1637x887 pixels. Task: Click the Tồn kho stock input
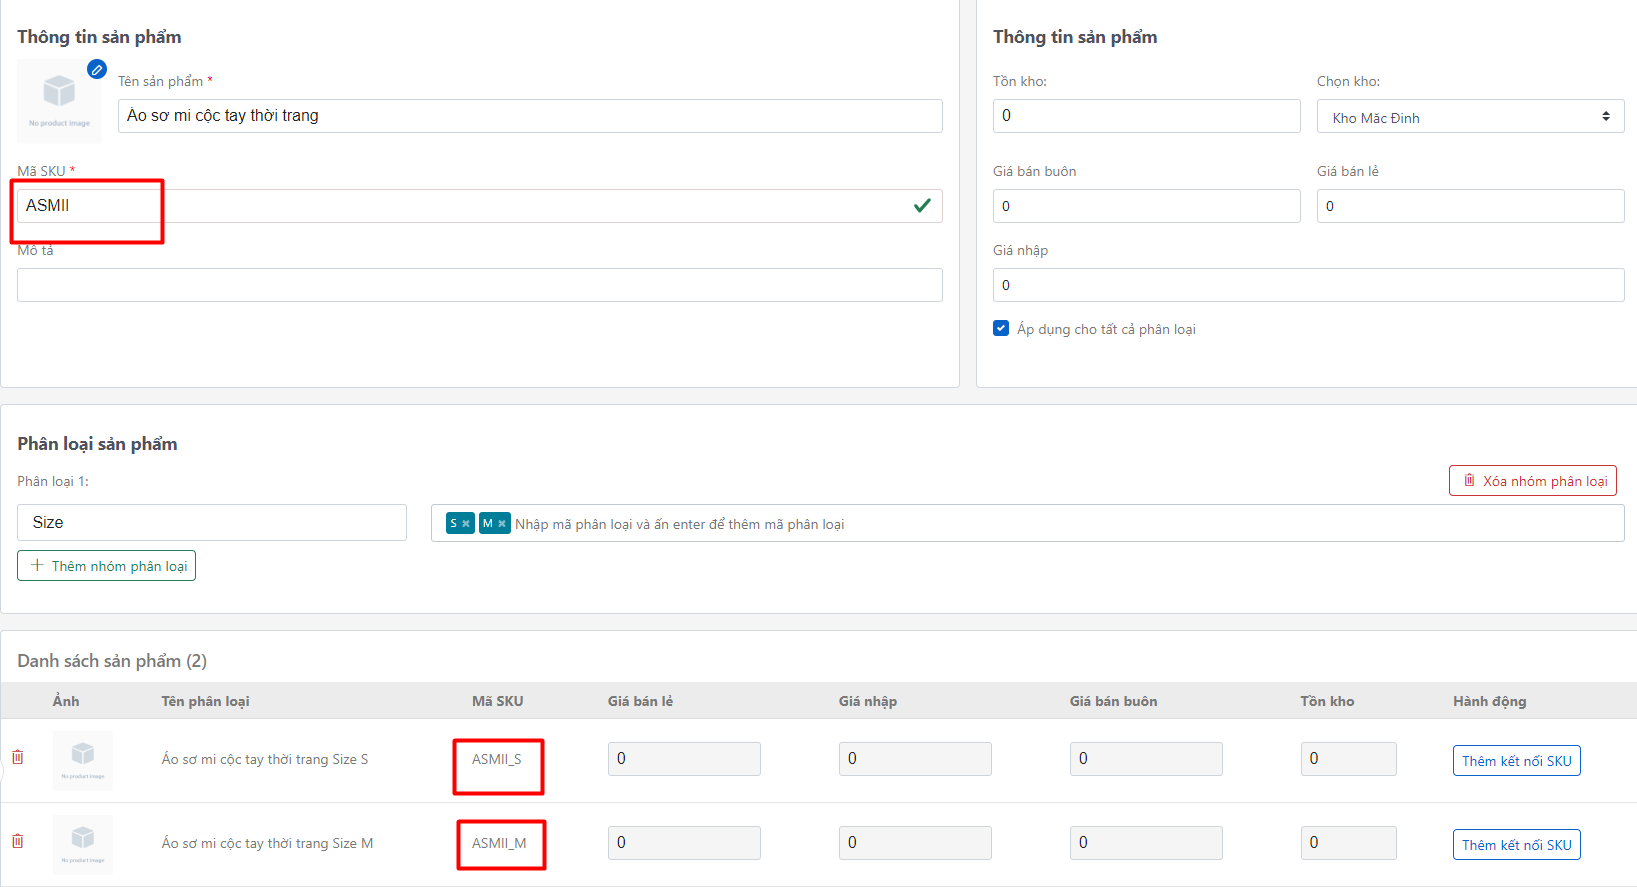coord(1147,116)
